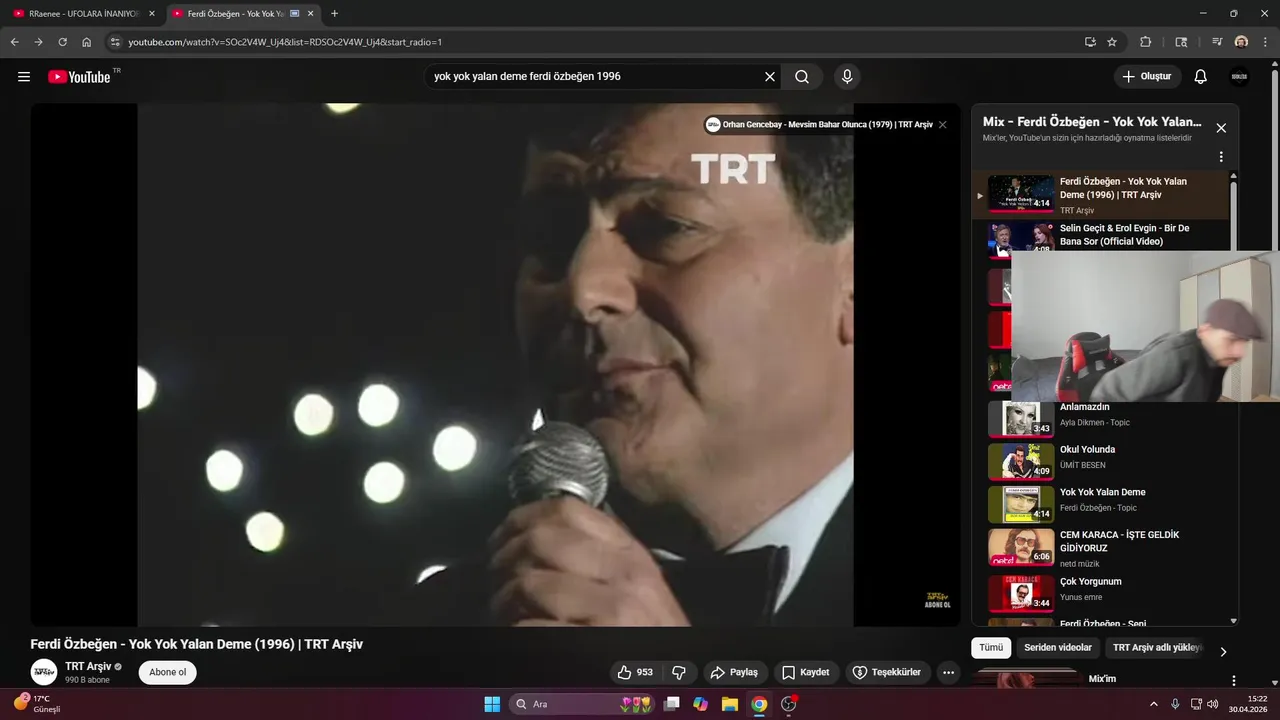Click the Chrome address bar URL
1280x720 pixels.
point(285,42)
